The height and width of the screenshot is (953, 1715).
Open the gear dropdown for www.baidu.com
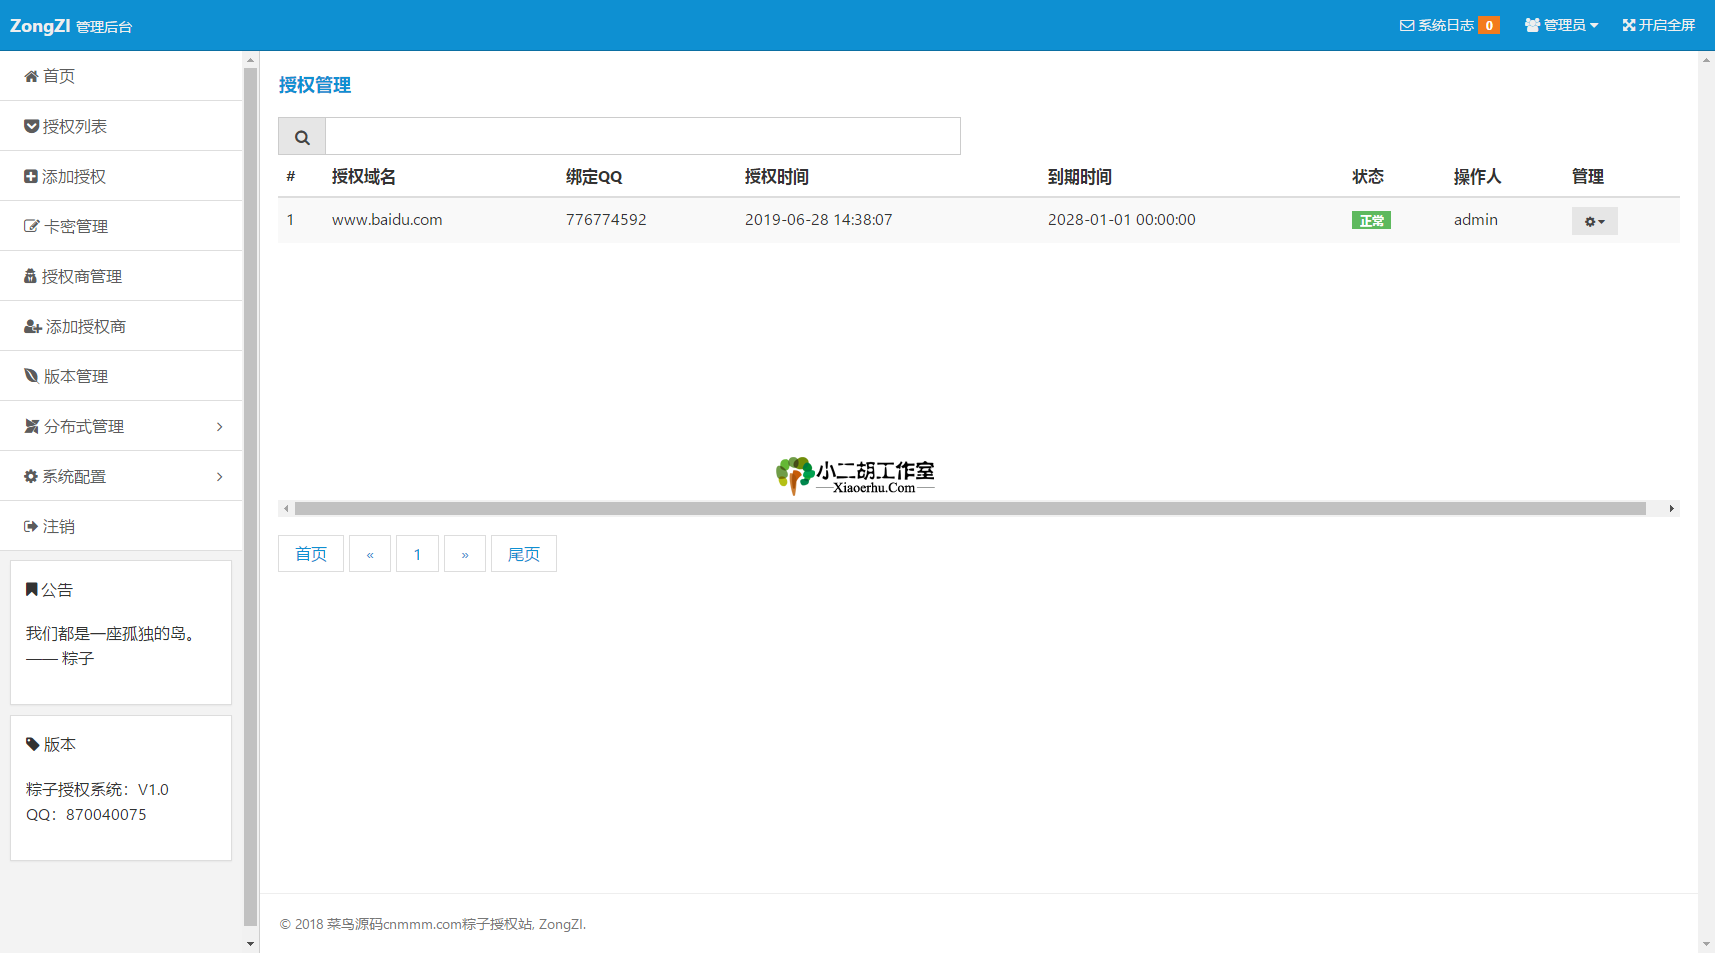[1594, 221]
